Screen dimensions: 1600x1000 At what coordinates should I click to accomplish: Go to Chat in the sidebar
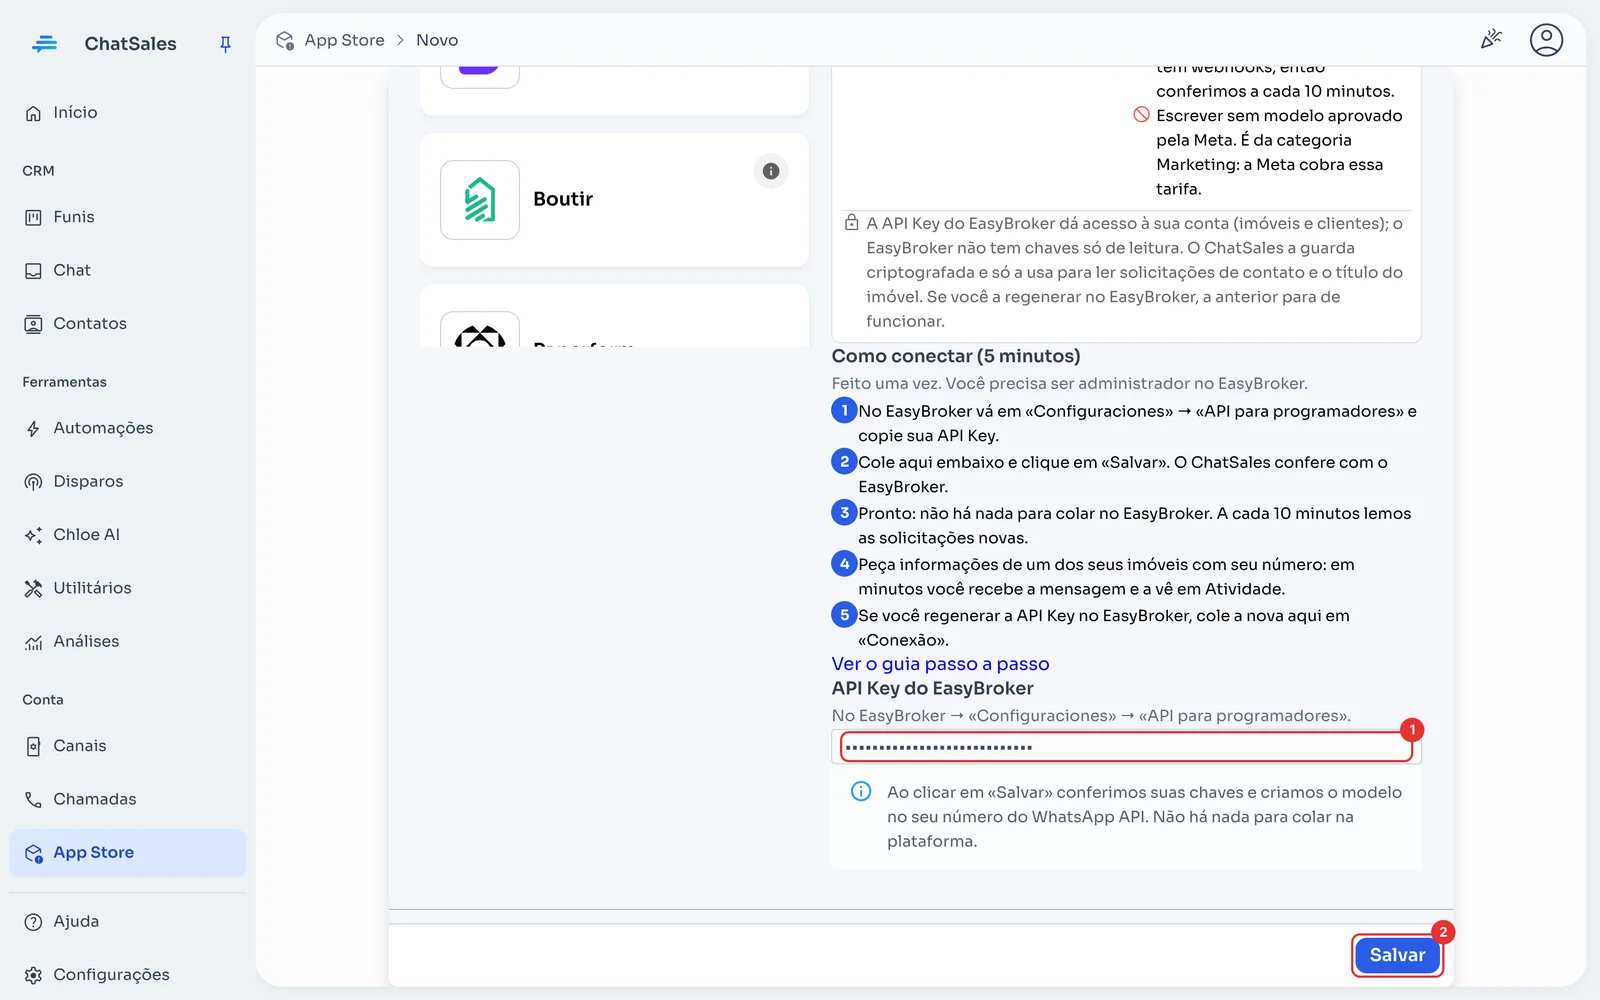point(127,270)
